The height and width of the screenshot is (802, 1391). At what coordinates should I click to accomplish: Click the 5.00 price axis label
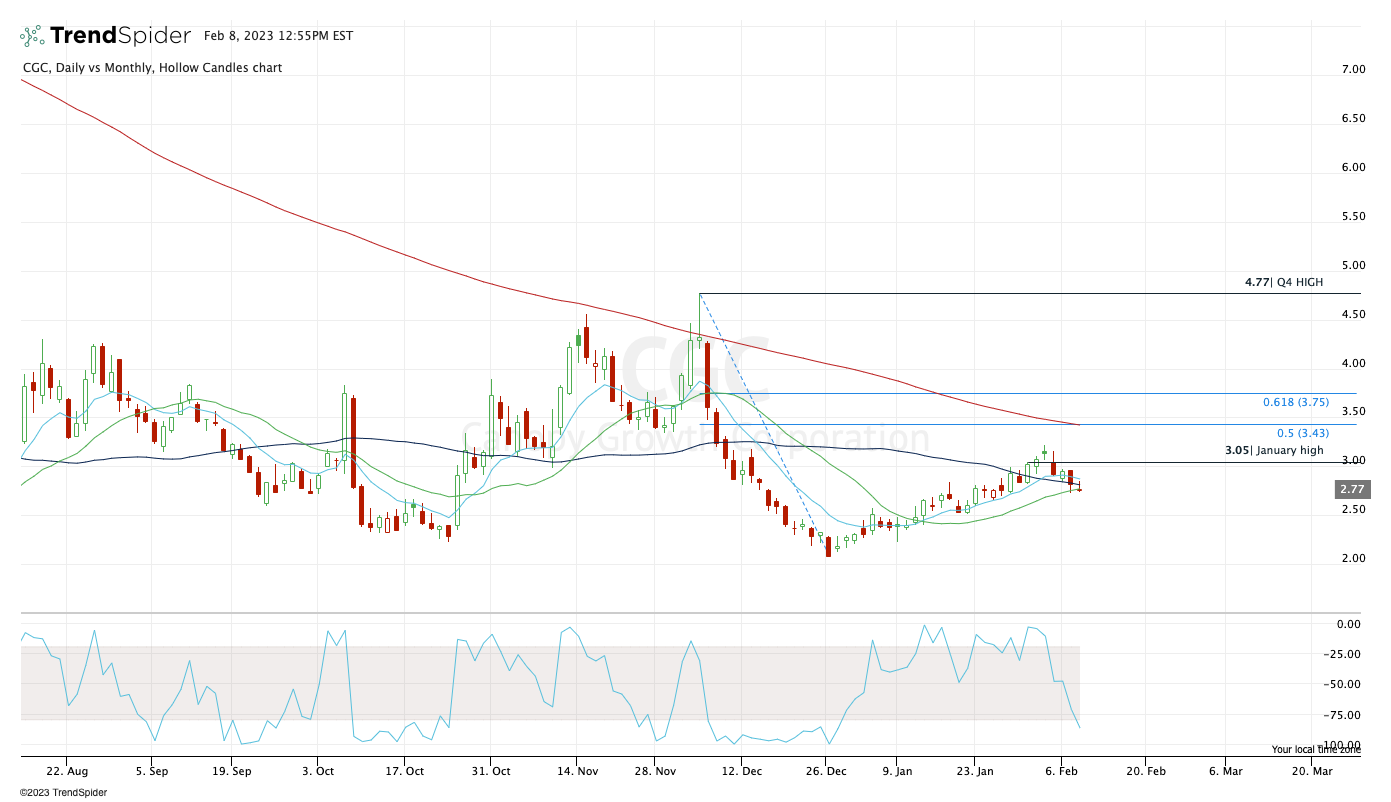(1353, 266)
